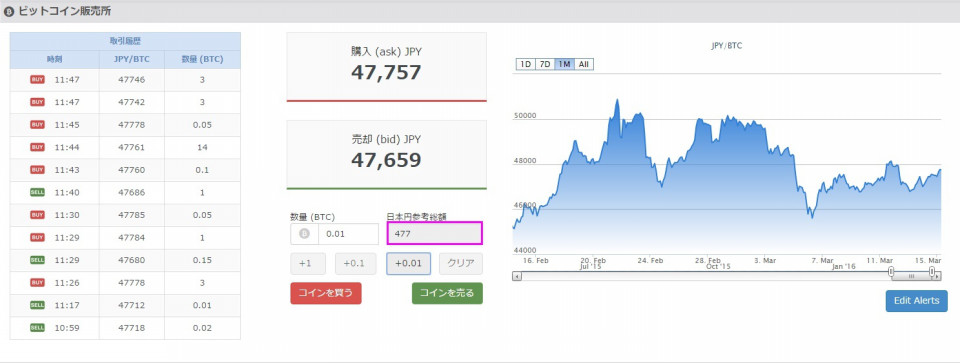Click the red コインを買う button
Screen dimensions: 960x363
[326, 293]
